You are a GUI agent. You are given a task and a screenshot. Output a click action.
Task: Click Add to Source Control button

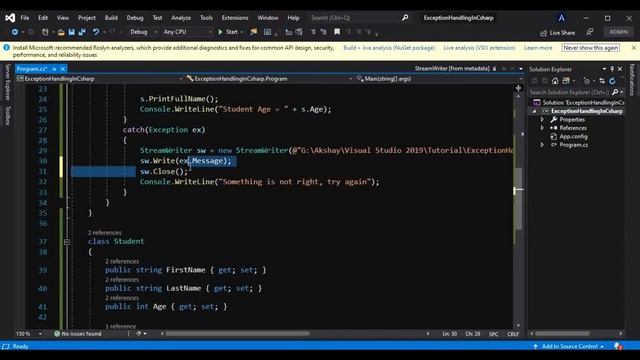point(569,346)
